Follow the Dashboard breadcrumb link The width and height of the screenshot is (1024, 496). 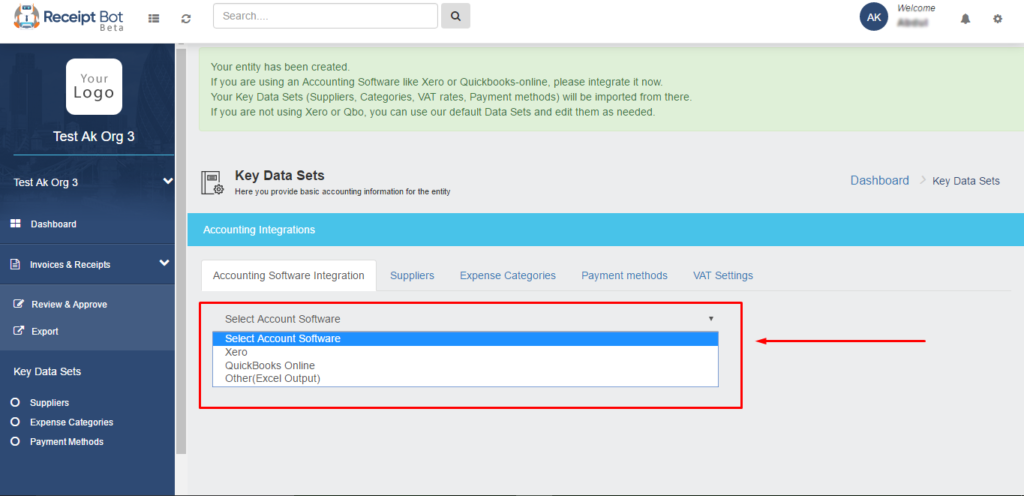point(880,181)
